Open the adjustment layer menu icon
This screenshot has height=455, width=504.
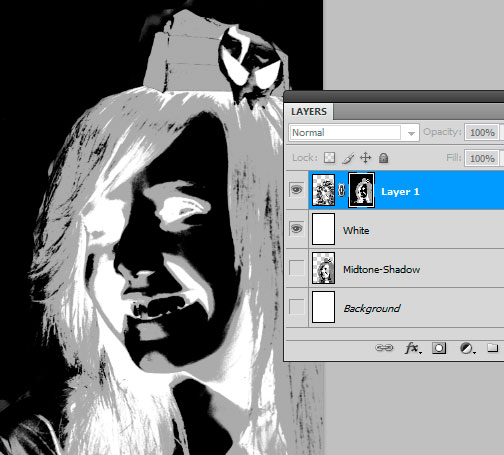click(467, 348)
